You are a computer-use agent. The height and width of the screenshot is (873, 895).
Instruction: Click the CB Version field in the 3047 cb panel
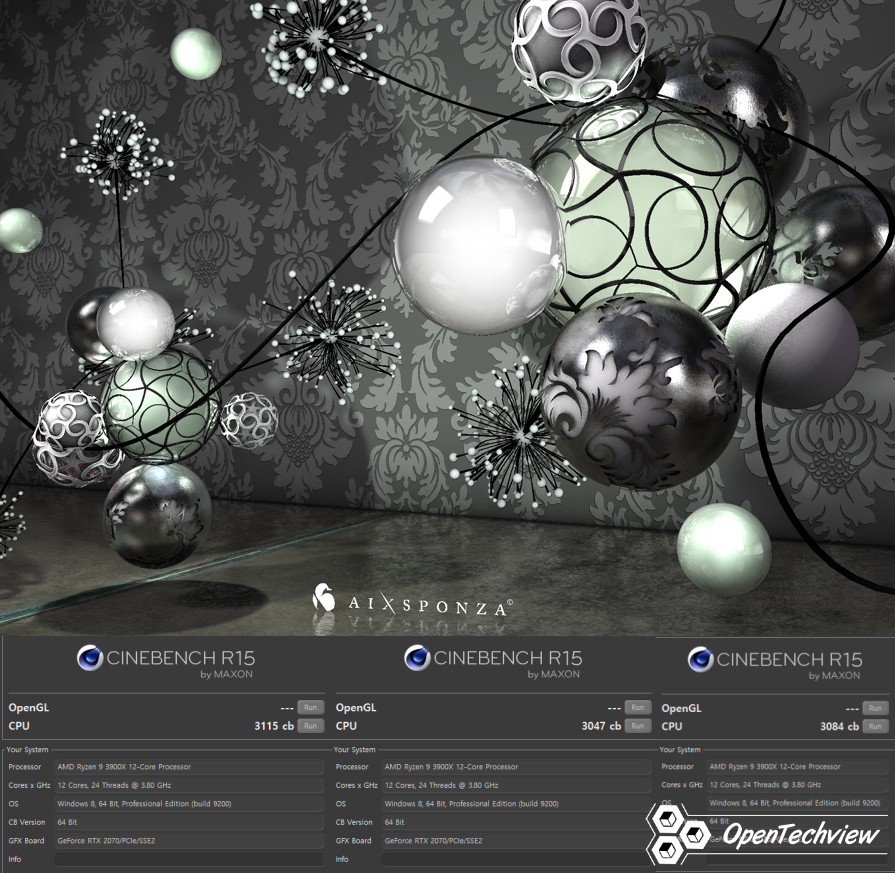pyautogui.click(x=516, y=822)
